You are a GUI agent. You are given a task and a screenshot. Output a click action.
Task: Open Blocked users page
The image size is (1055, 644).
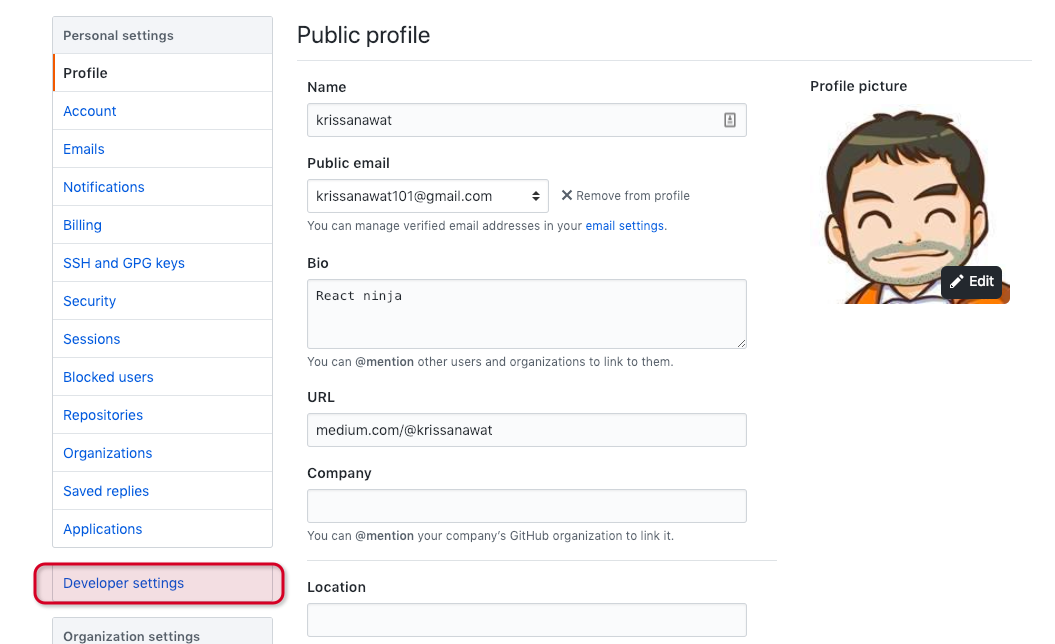click(108, 377)
